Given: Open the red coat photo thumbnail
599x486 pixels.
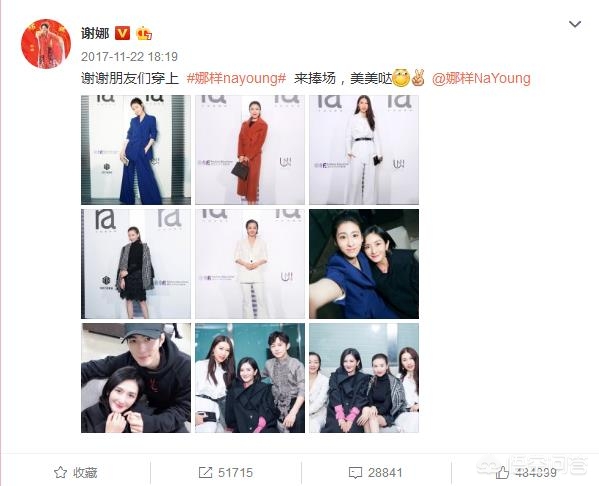Looking at the screenshot, I should [250, 150].
